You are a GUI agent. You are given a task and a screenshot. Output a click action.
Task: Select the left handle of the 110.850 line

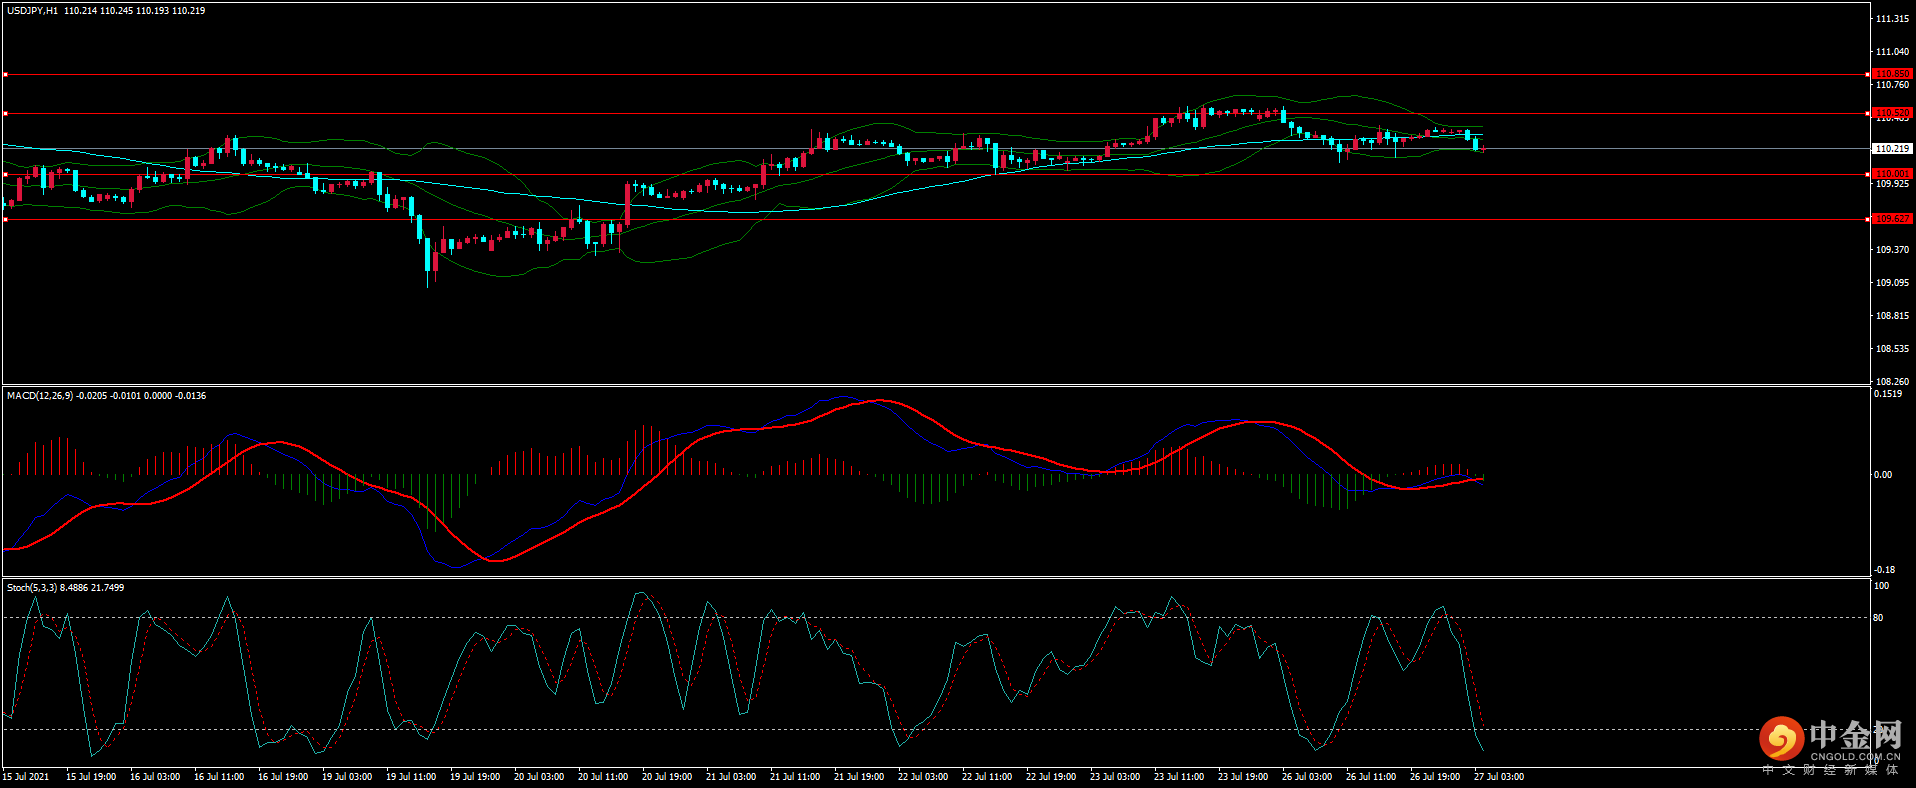5,74
